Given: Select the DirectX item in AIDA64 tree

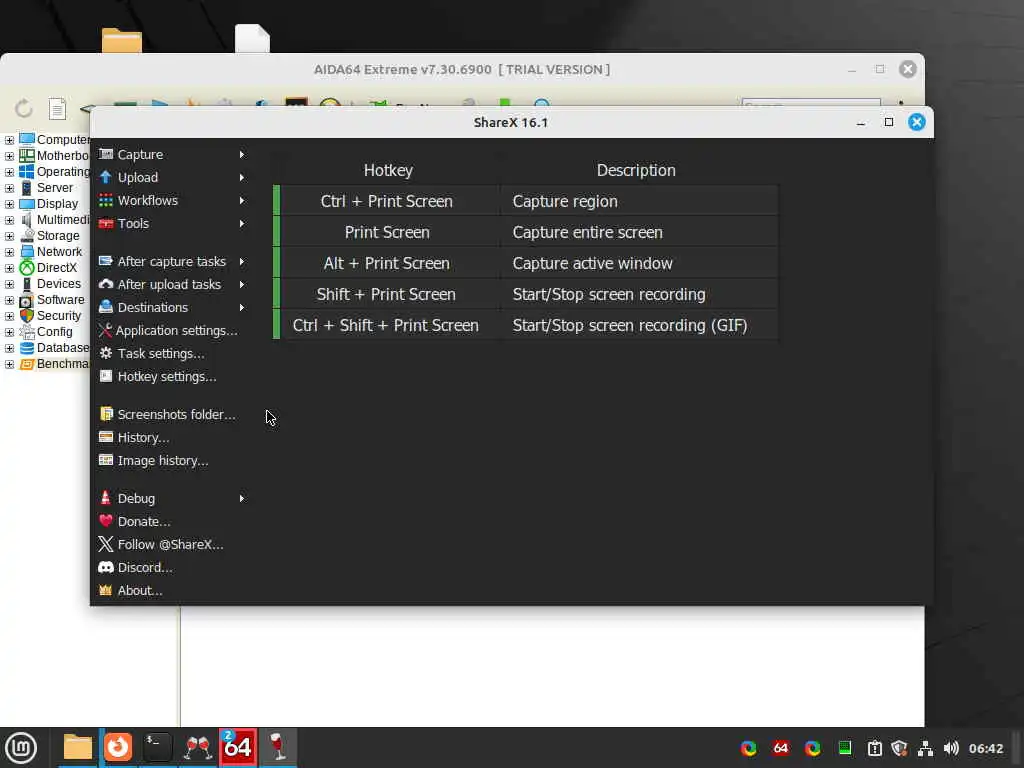Looking at the screenshot, I should [x=57, y=268].
